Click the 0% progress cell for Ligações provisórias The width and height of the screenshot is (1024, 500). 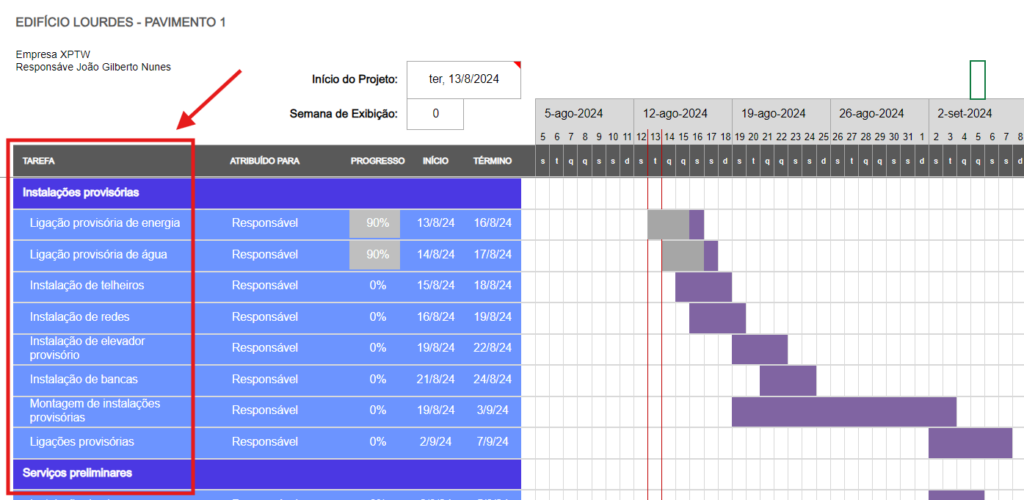[377, 442]
